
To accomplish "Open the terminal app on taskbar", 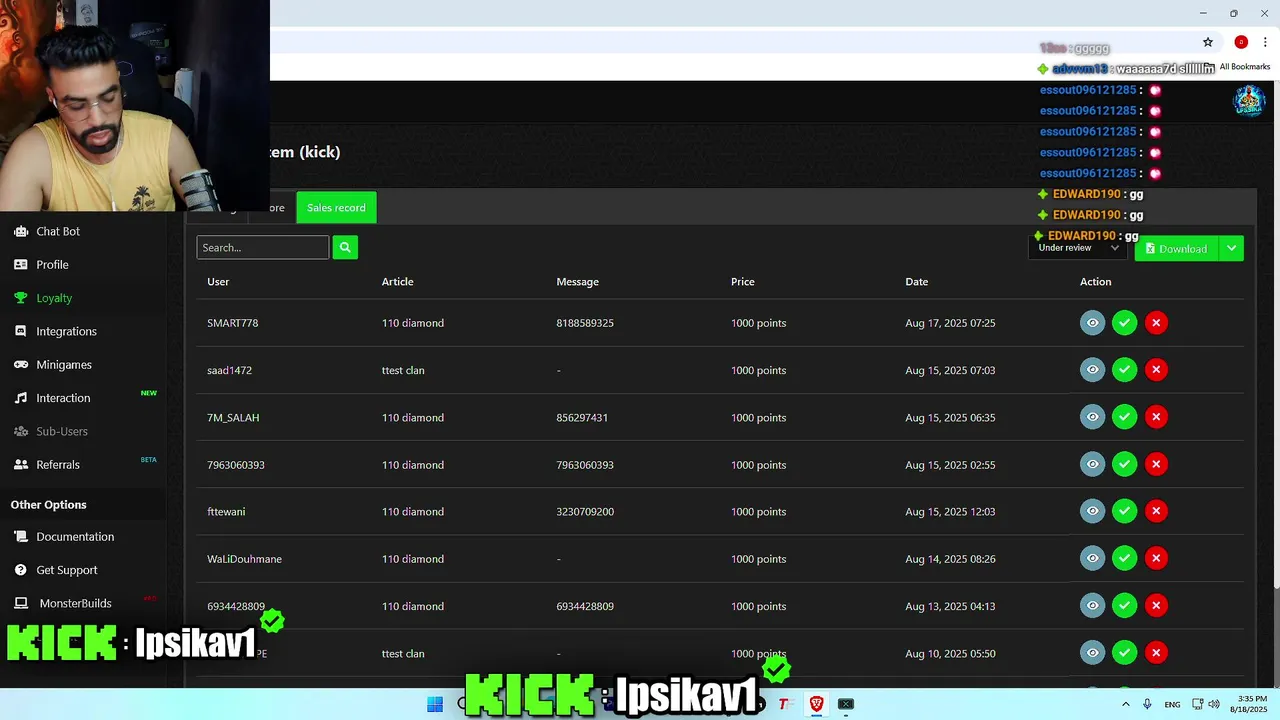I will [x=846, y=704].
